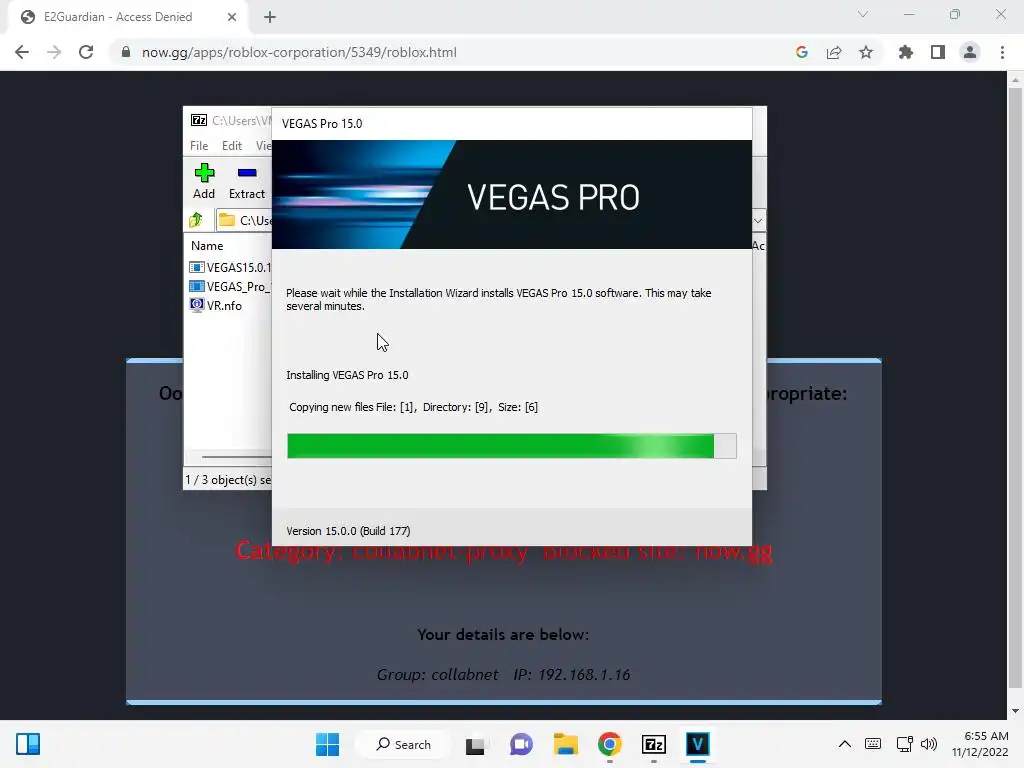1024x768 pixels.
Task: Open the touch keyboard tray icon
Action: click(x=872, y=744)
